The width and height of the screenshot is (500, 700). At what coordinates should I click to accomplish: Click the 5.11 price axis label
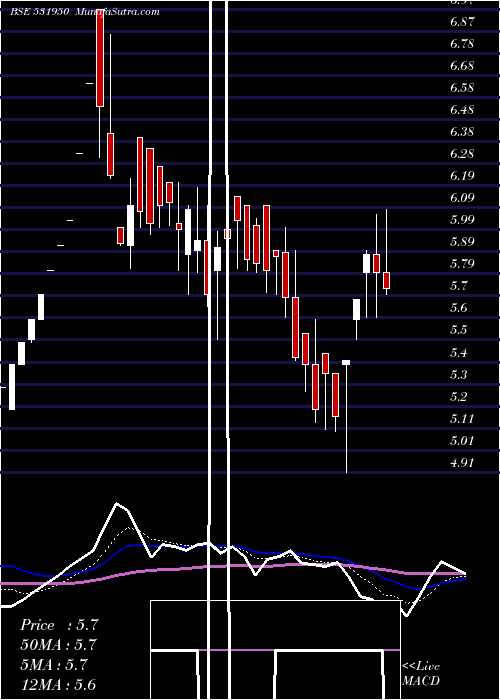[462, 419]
